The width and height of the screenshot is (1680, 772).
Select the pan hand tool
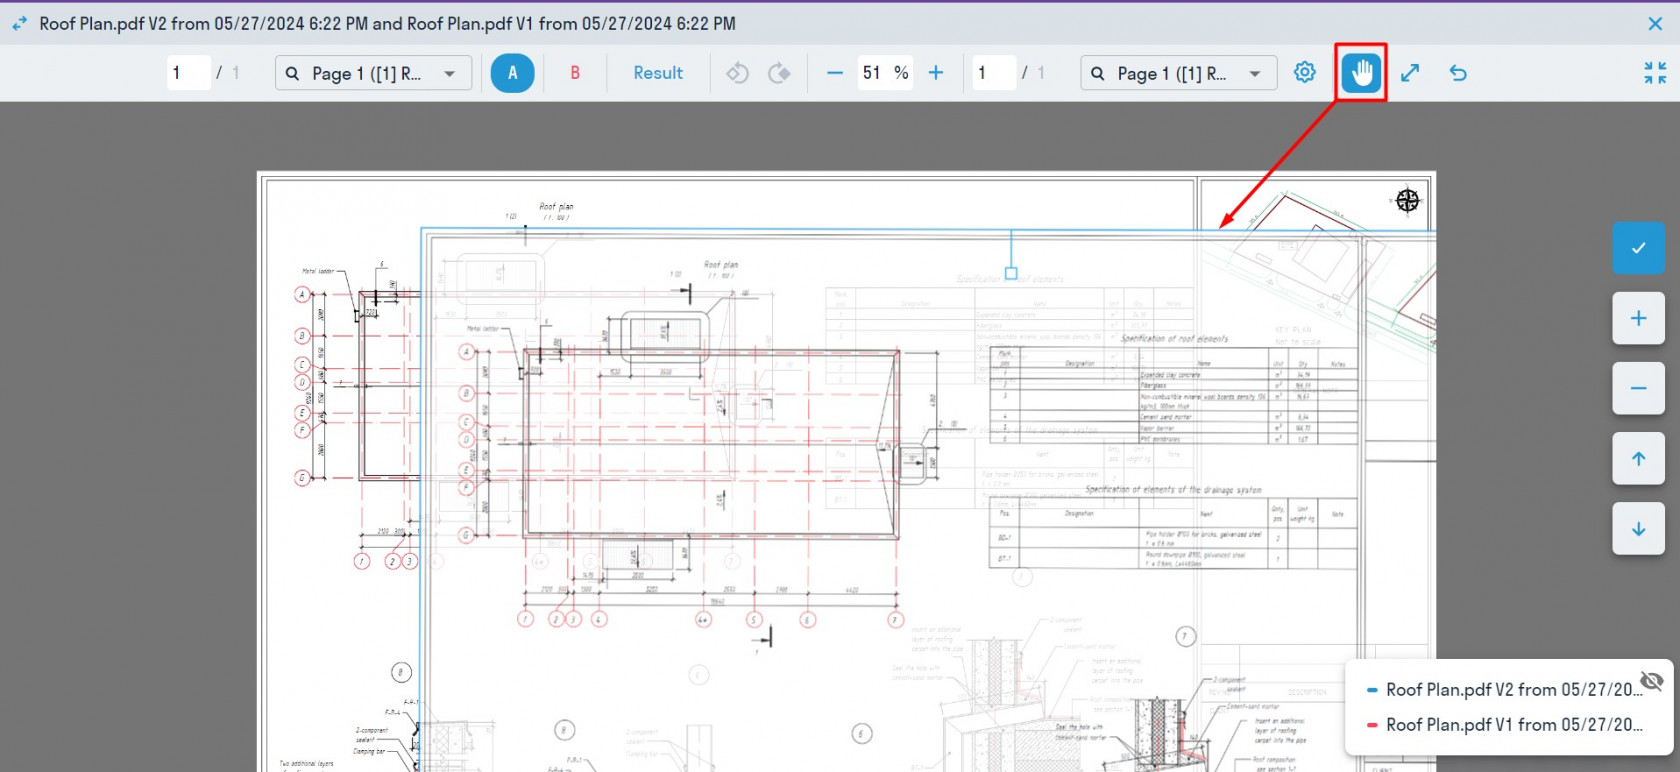coord(1360,72)
